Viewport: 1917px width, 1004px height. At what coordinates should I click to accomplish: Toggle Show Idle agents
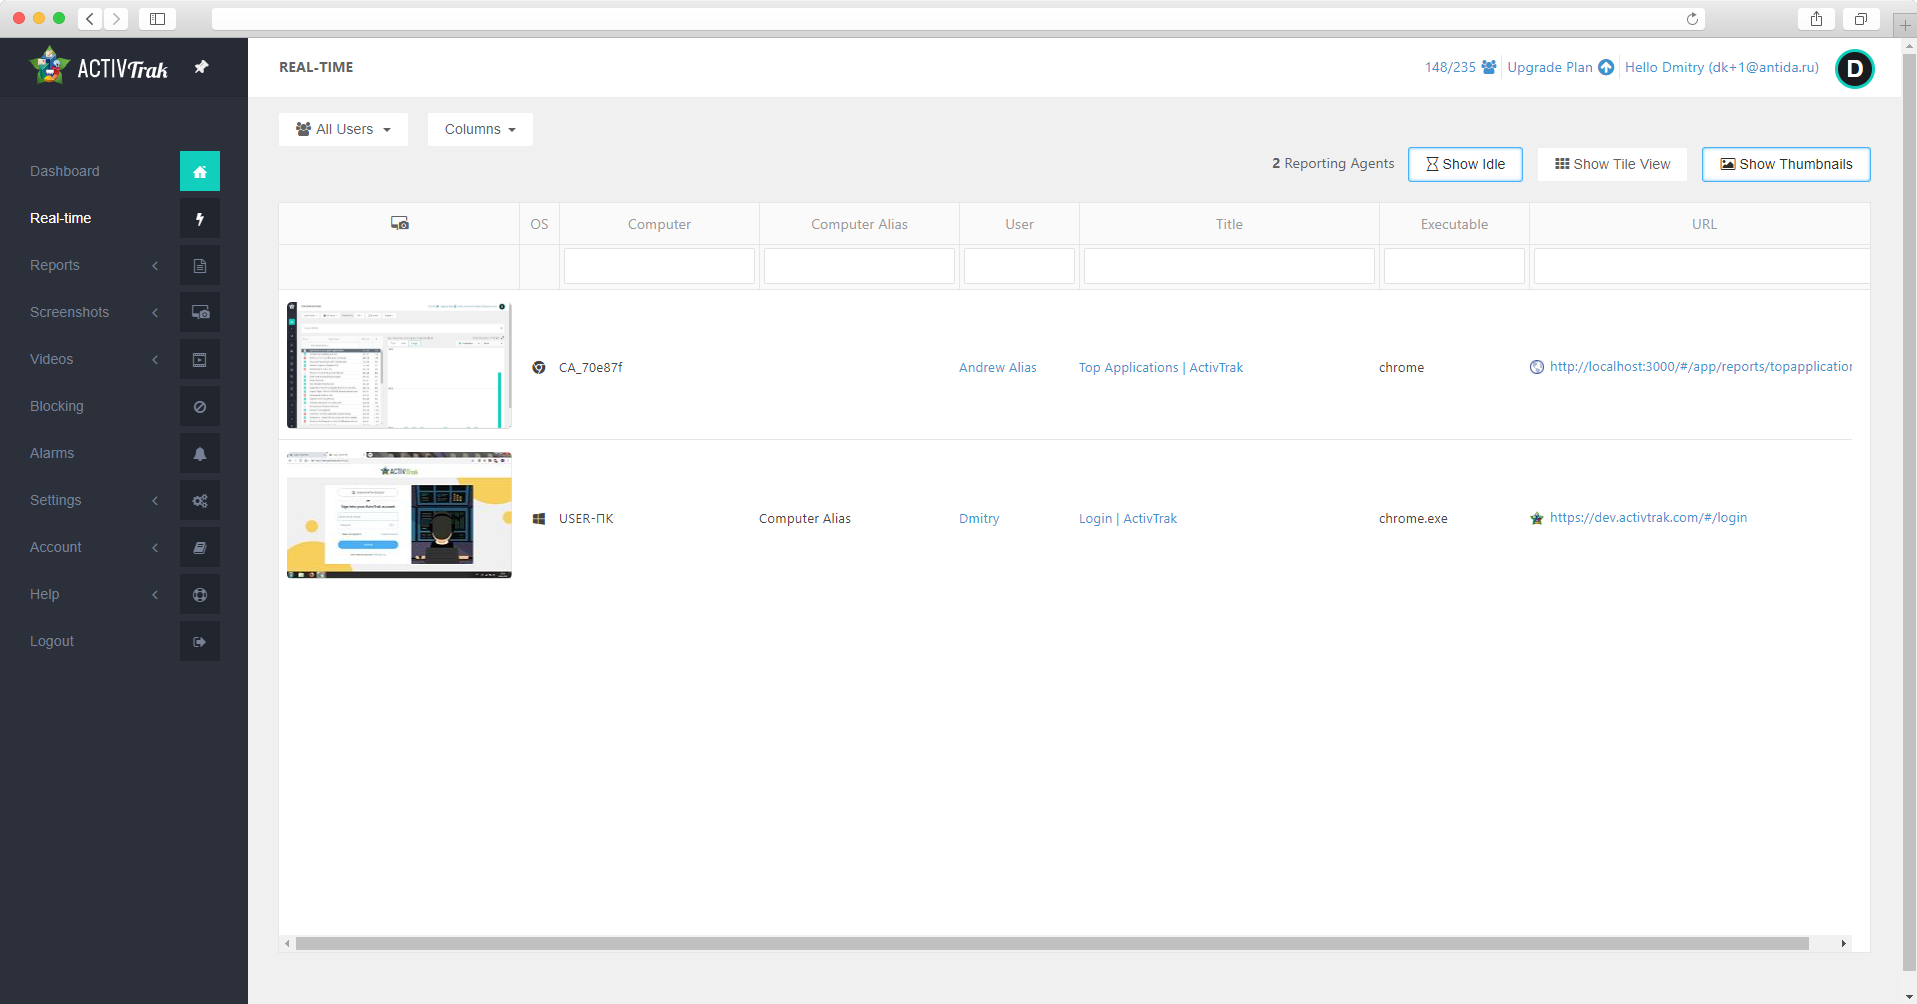click(1465, 164)
